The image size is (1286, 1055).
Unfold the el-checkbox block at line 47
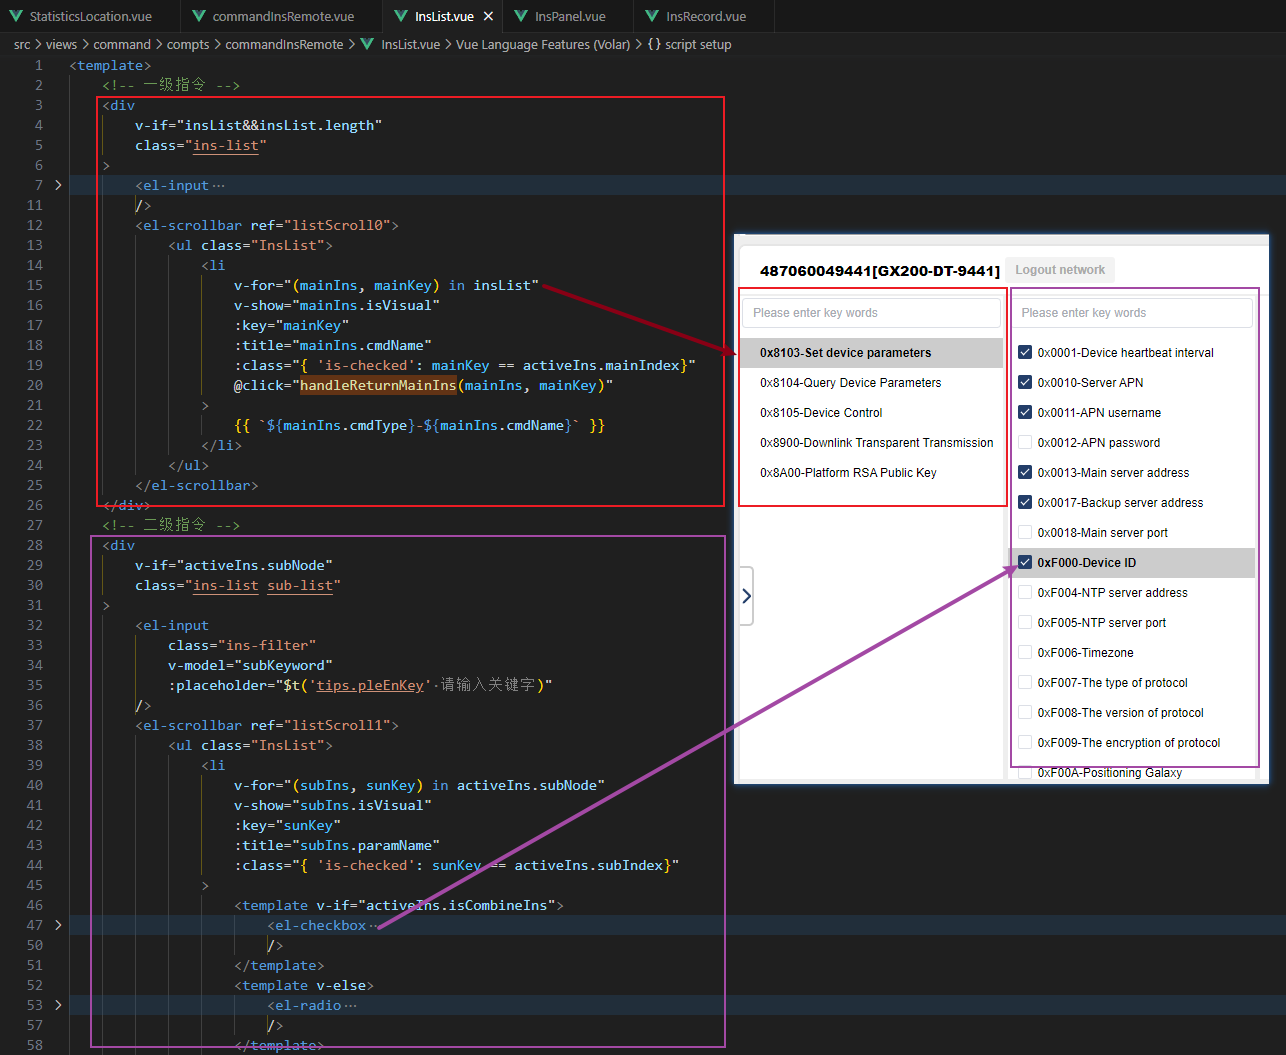(58, 925)
